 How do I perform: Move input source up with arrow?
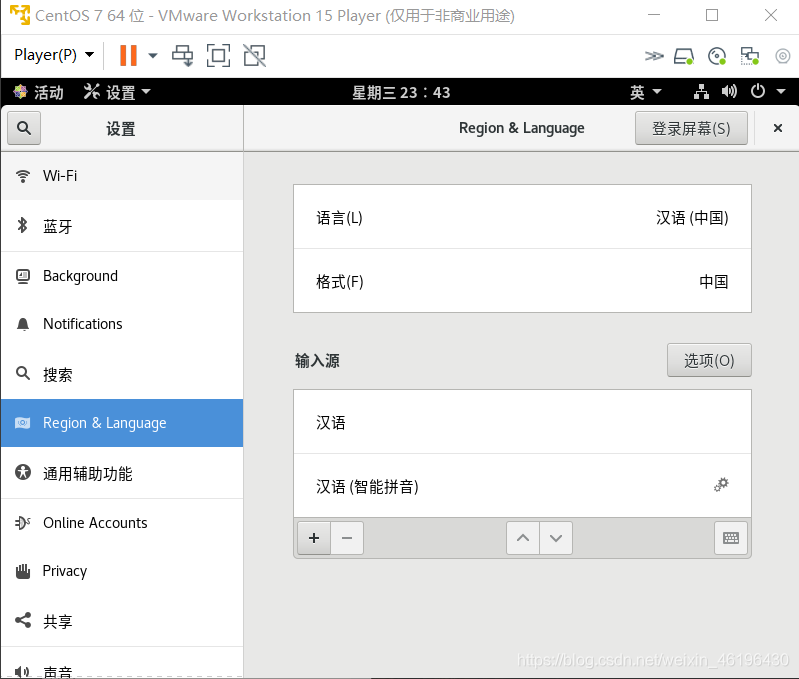pyautogui.click(x=523, y=538)
